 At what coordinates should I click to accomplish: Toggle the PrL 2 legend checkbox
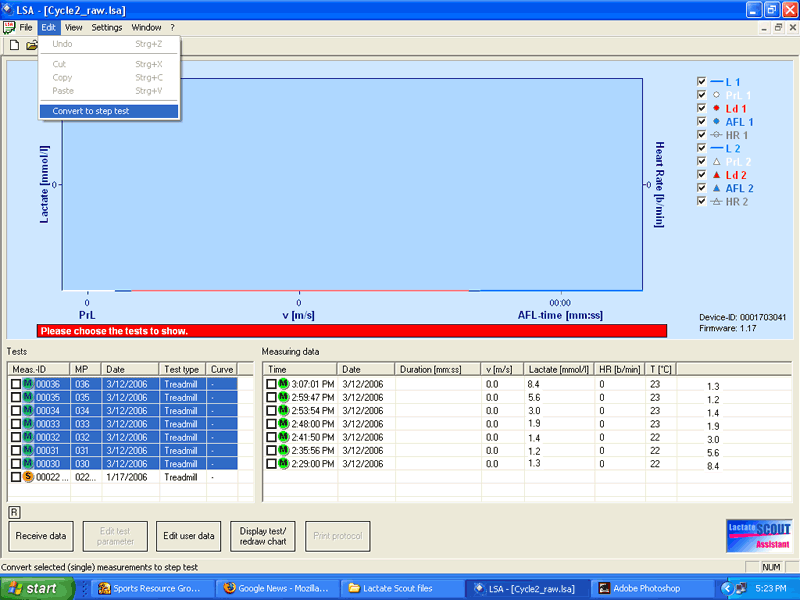(702, 161)
